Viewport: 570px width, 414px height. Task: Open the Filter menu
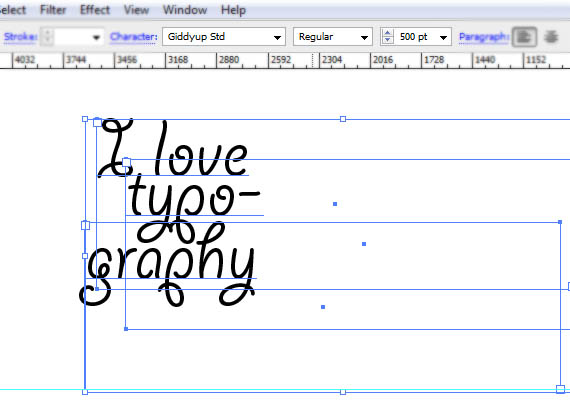[x=53, y=10]
